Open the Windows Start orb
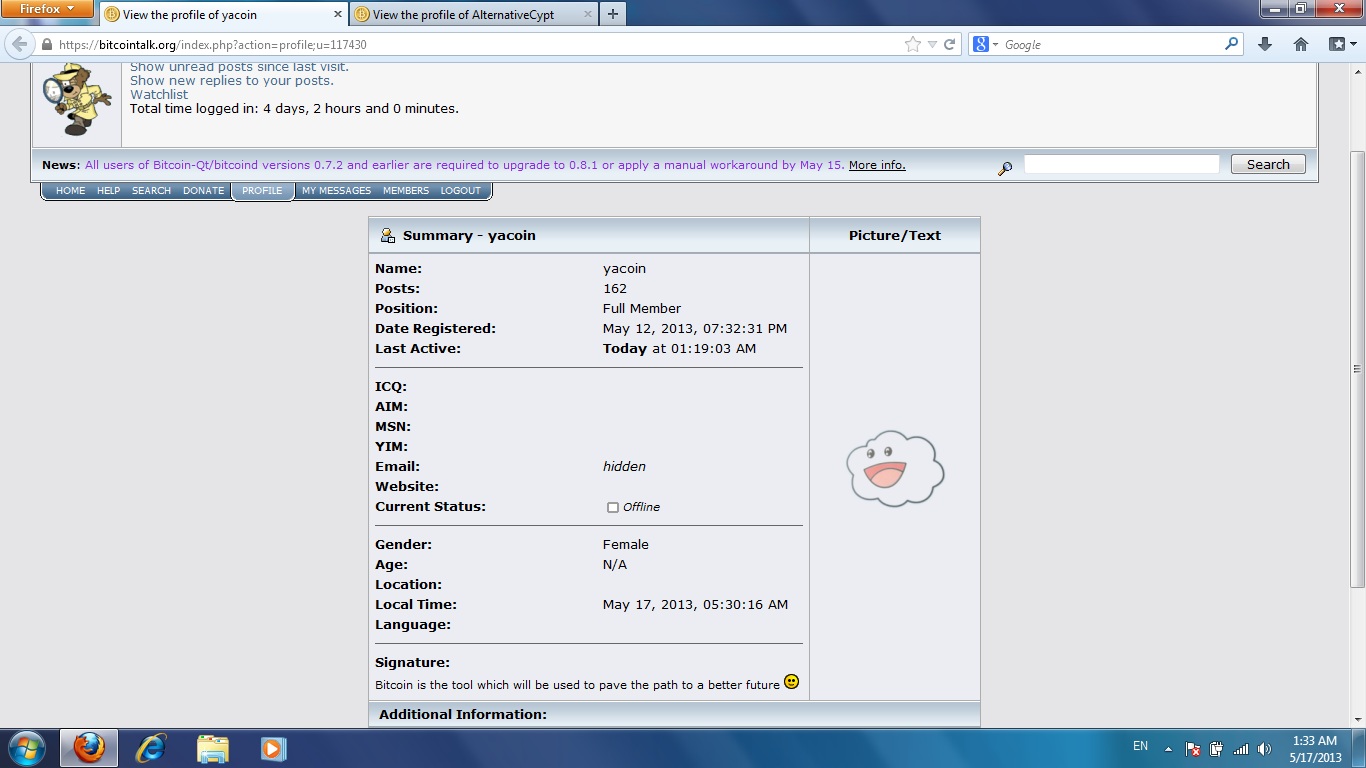 [26, 747]
